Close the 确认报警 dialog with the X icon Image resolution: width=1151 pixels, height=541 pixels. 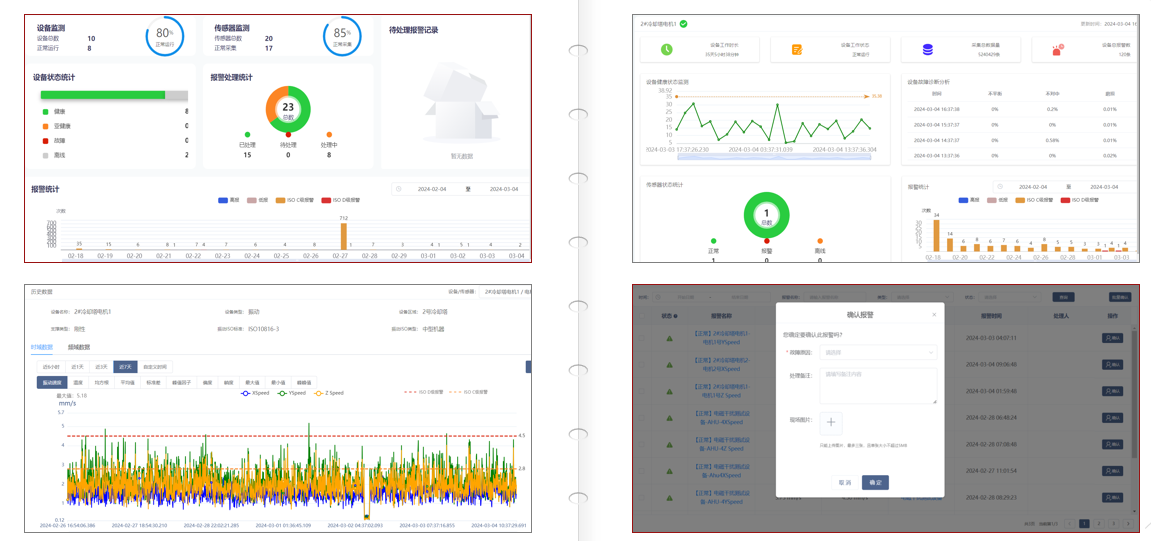click(934, 314)
